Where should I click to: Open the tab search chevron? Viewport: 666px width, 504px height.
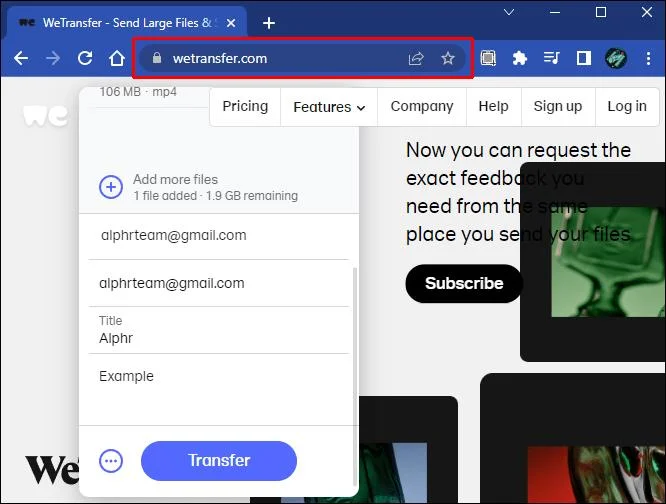(x=509, y=12)
